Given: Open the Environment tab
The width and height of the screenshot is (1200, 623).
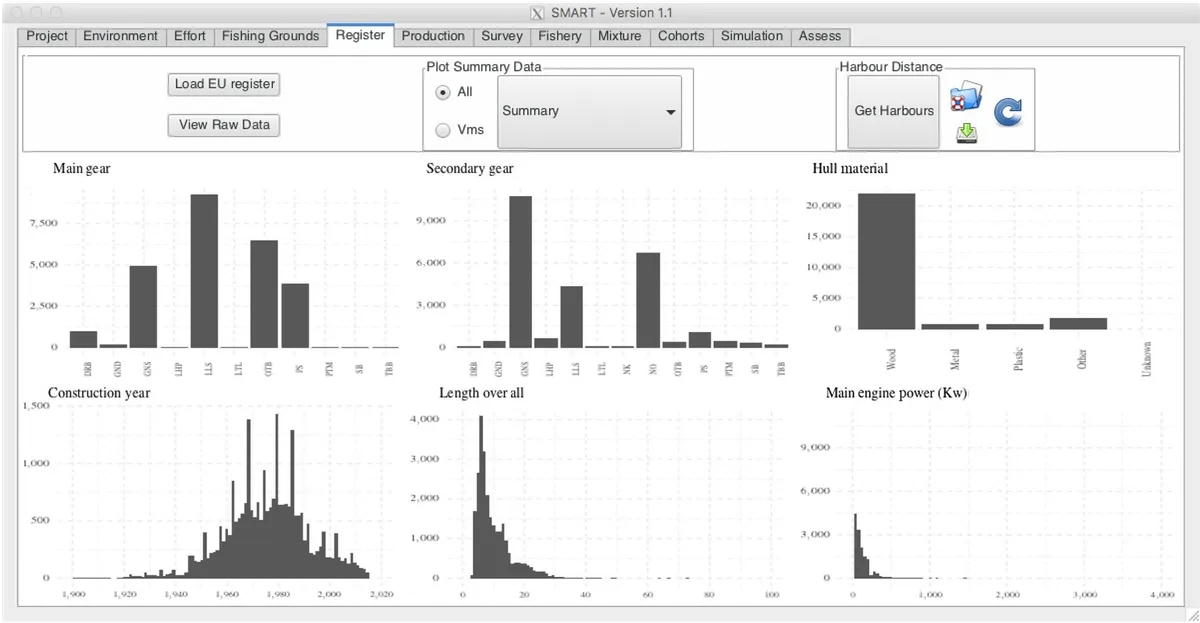Looking at the screenshot, I should pyautogui.click(x=120, y=36).
